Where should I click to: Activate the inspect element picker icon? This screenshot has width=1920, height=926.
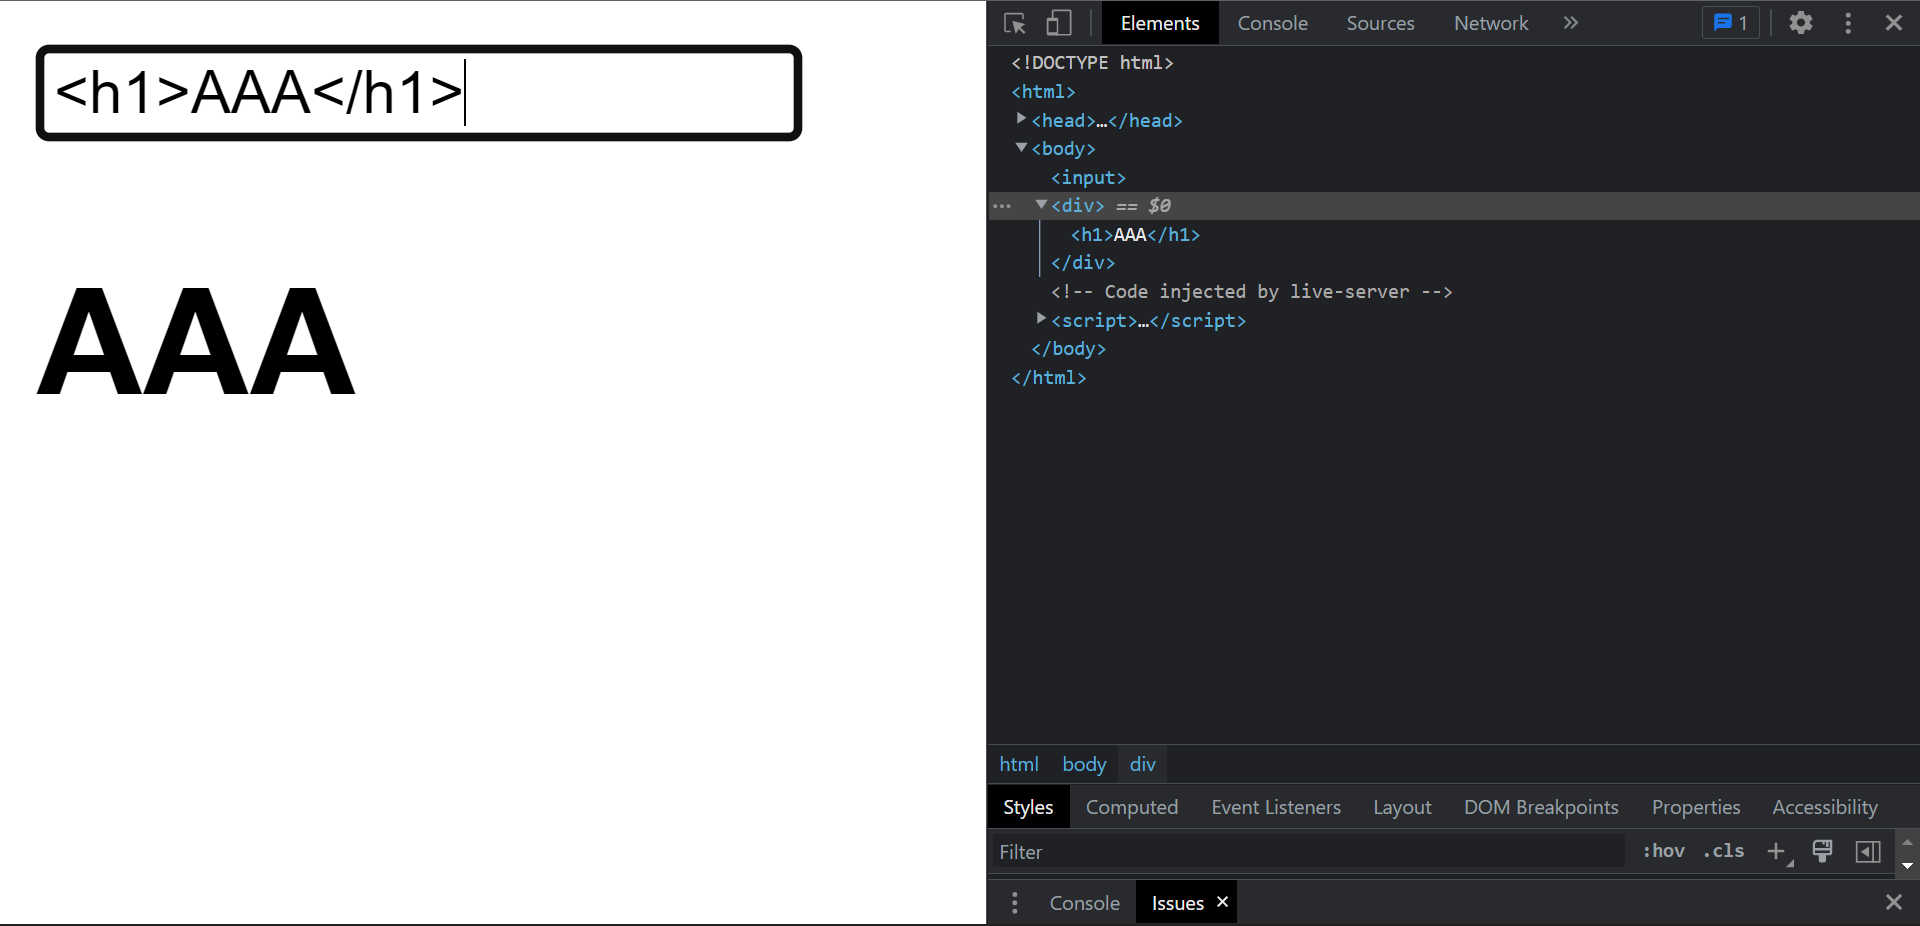1015,23
